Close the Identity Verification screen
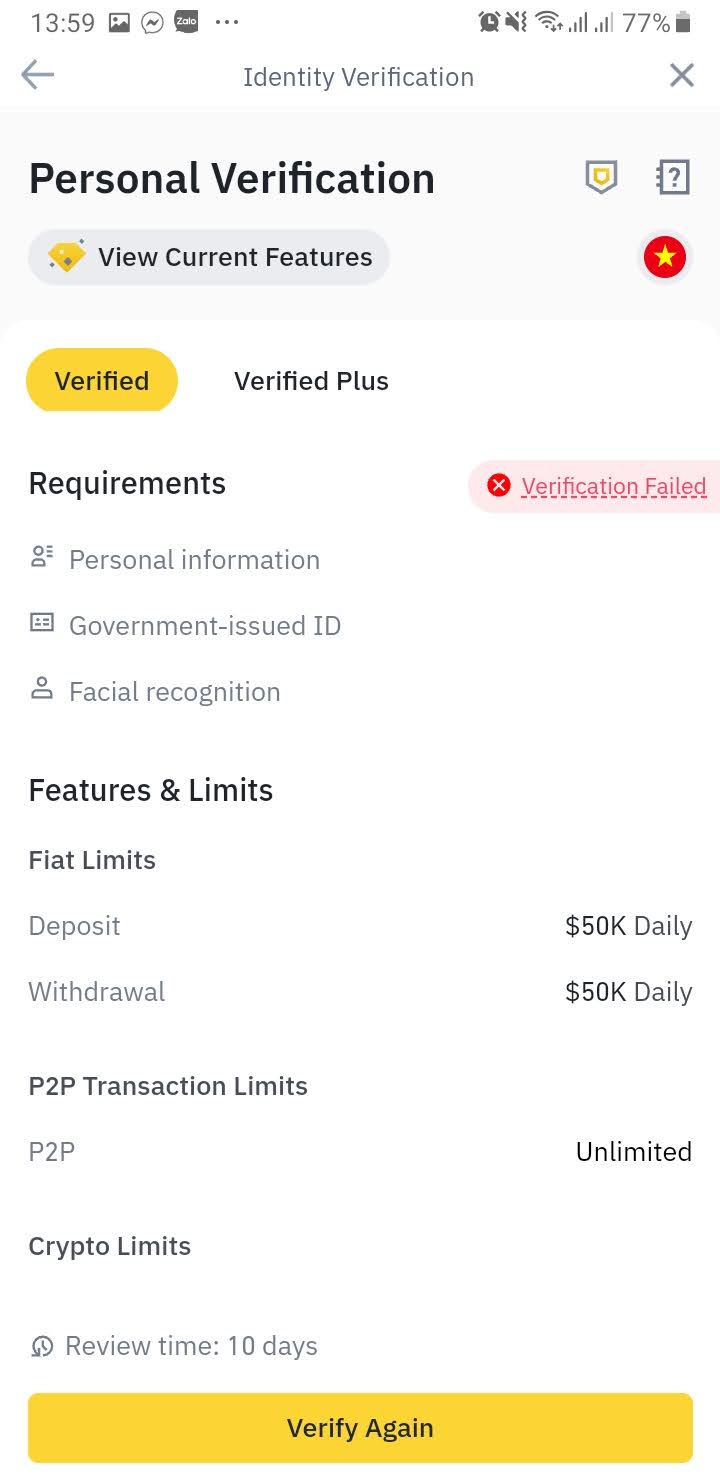This screenshot has height=1480, width=720. point(681,76)
